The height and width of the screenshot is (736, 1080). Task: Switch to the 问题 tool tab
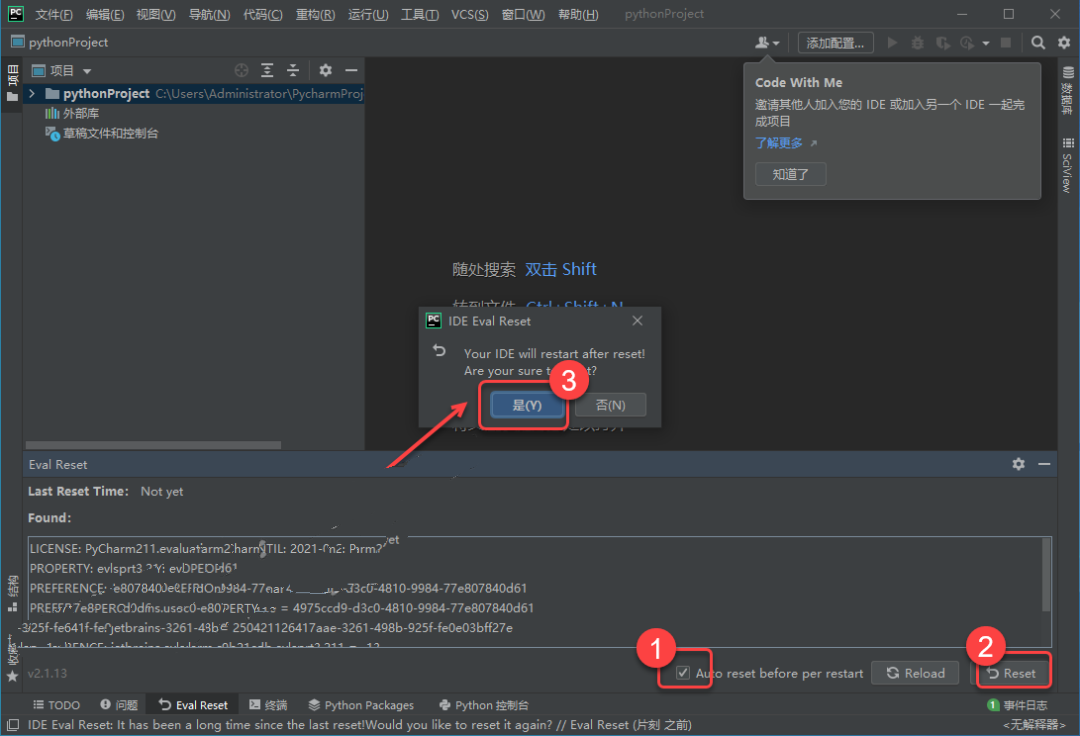(x=118, y=705)
